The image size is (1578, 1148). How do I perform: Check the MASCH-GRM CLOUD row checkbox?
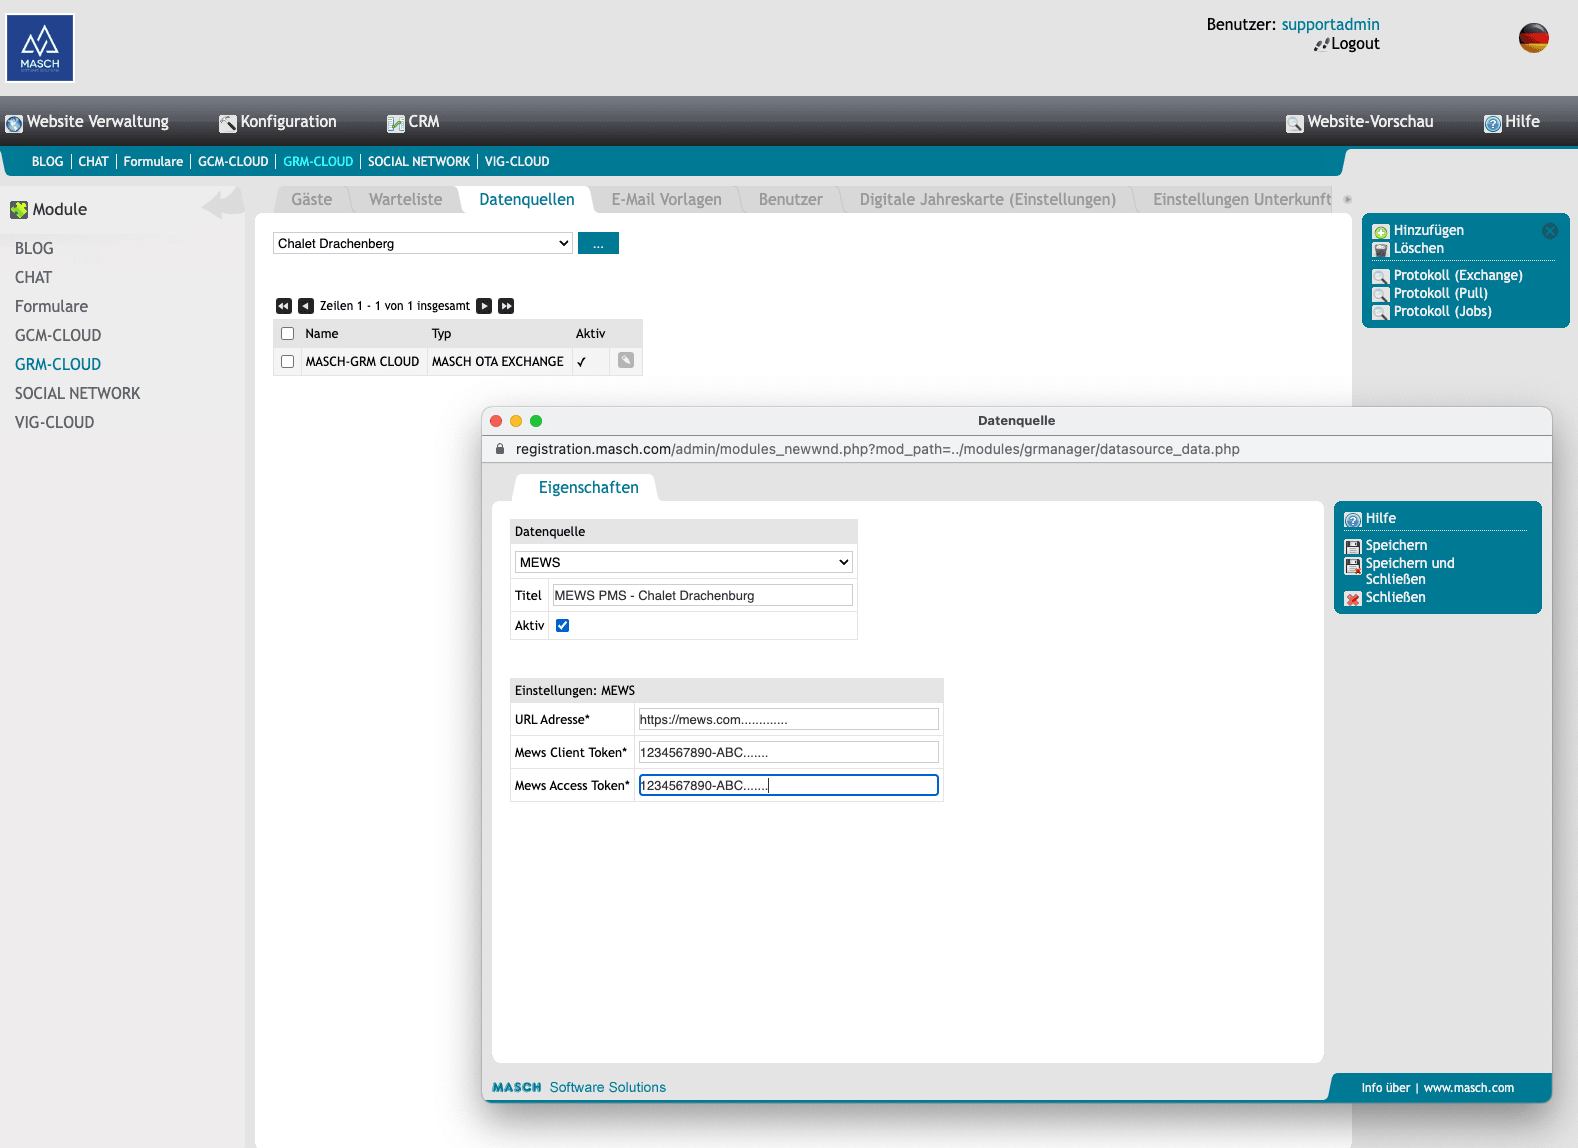tap(288, 362)
